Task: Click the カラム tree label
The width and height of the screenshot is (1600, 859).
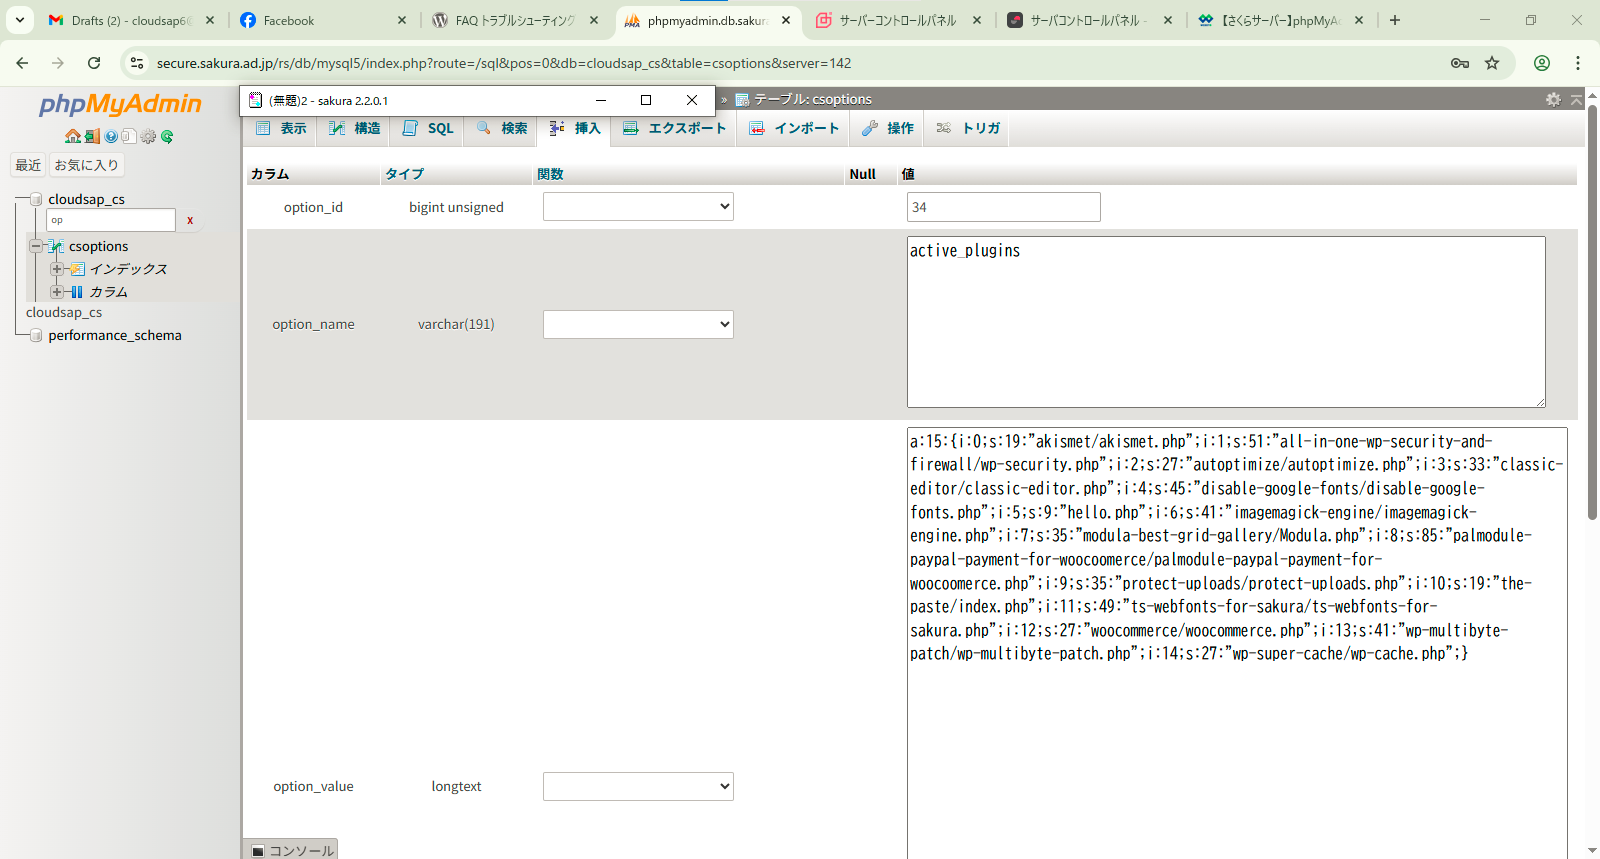Action: tap(109, 292)
